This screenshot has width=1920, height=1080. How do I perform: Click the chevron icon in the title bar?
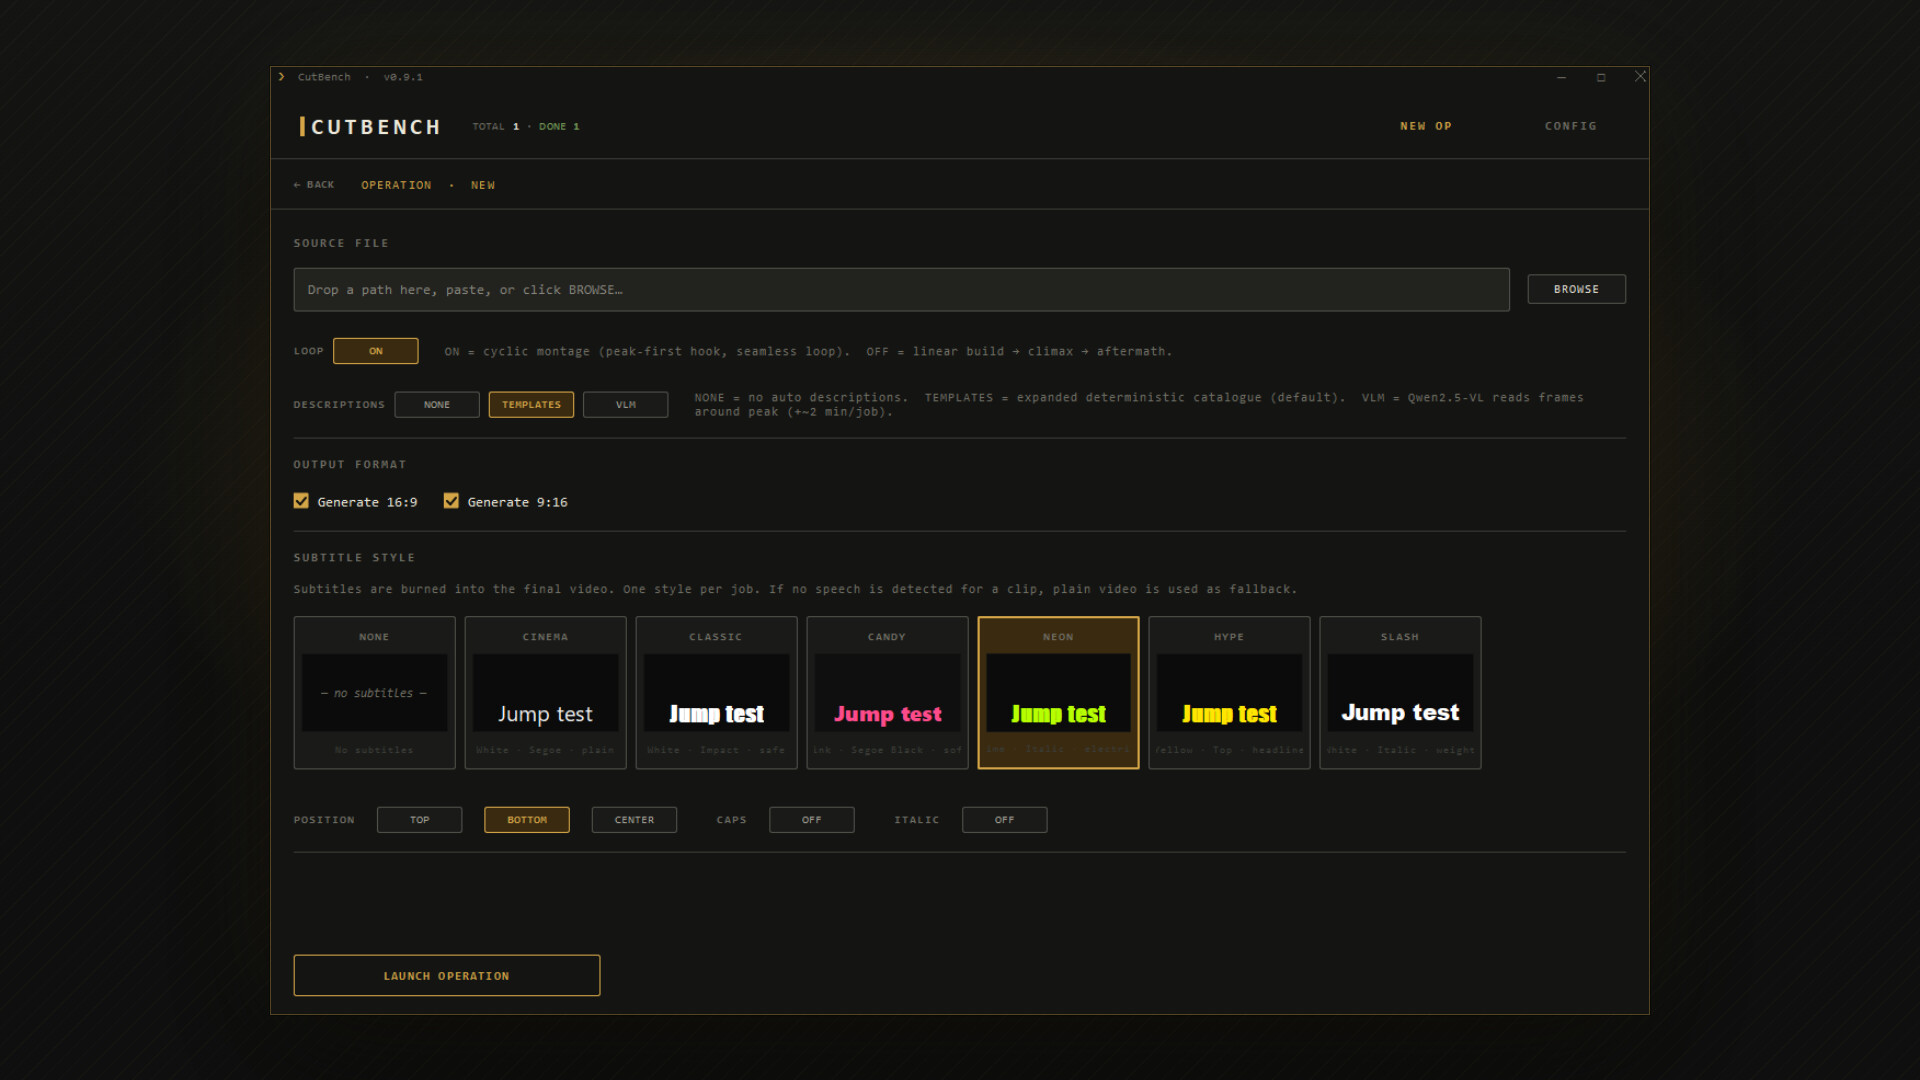[x=282, y=77]
